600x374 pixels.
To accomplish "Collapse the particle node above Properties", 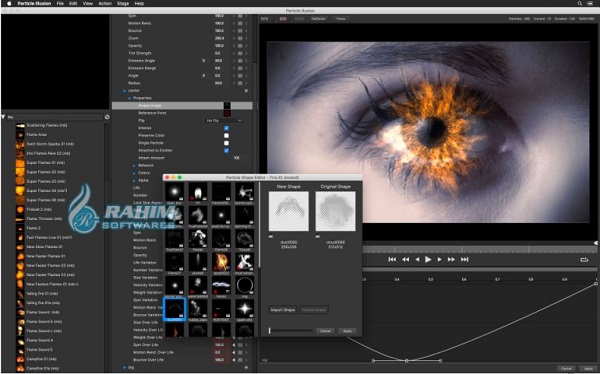I will pyautogui.click(x=124, y=91).
